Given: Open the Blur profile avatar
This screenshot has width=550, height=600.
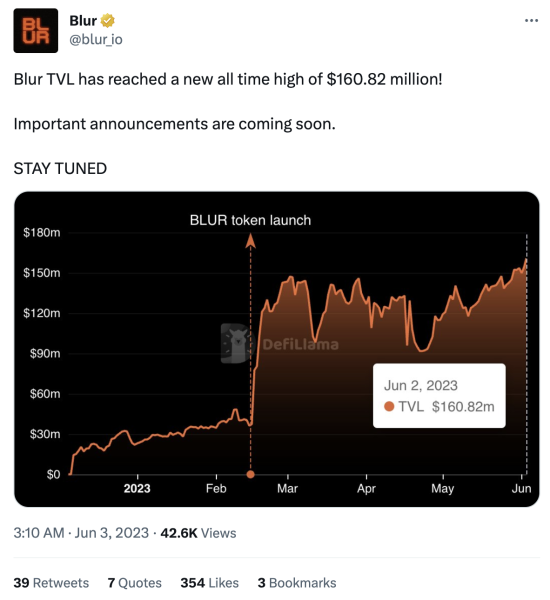Looking at the screenshot, I should pos(36,31).
